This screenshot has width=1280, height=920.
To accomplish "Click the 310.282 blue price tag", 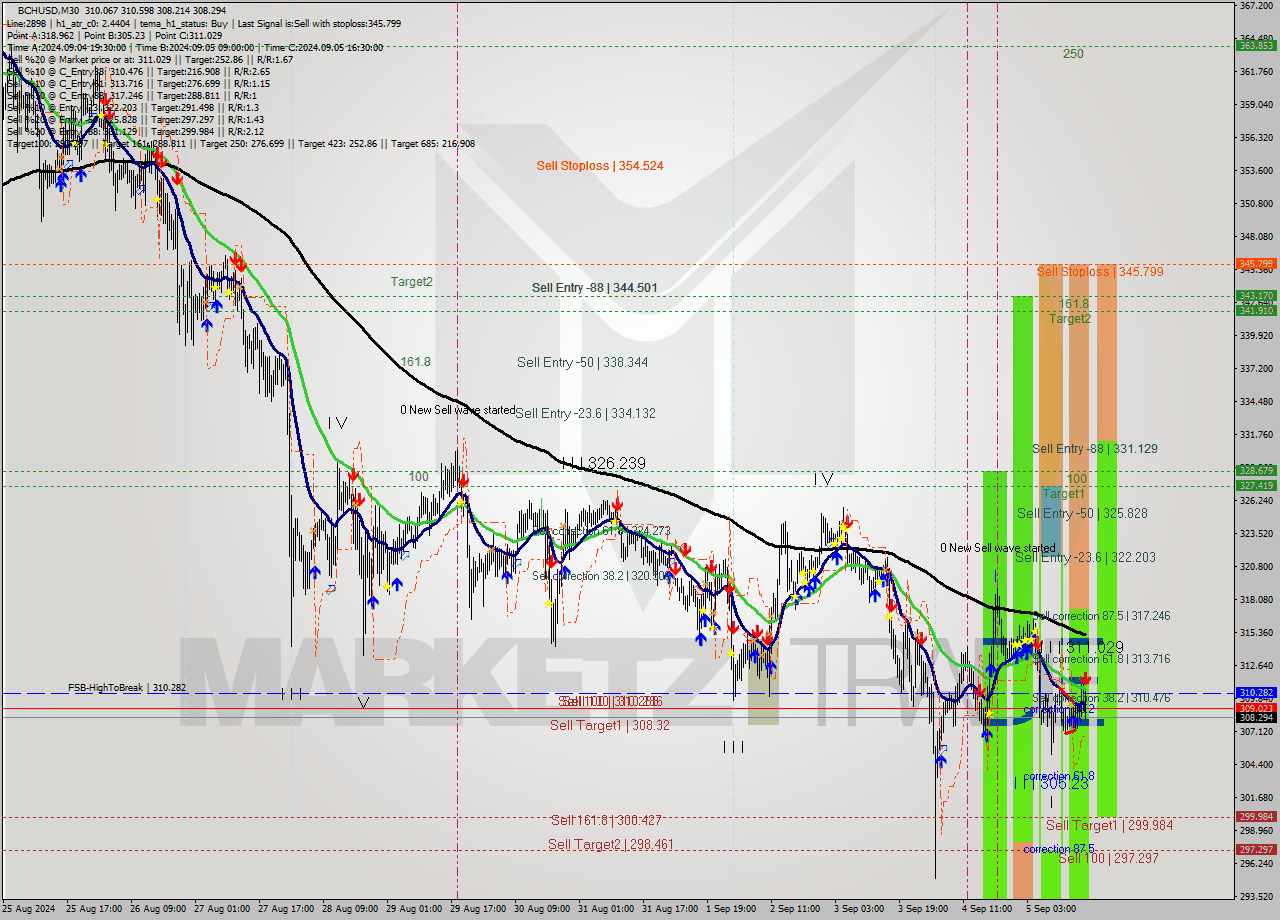I will [1256, 692].
